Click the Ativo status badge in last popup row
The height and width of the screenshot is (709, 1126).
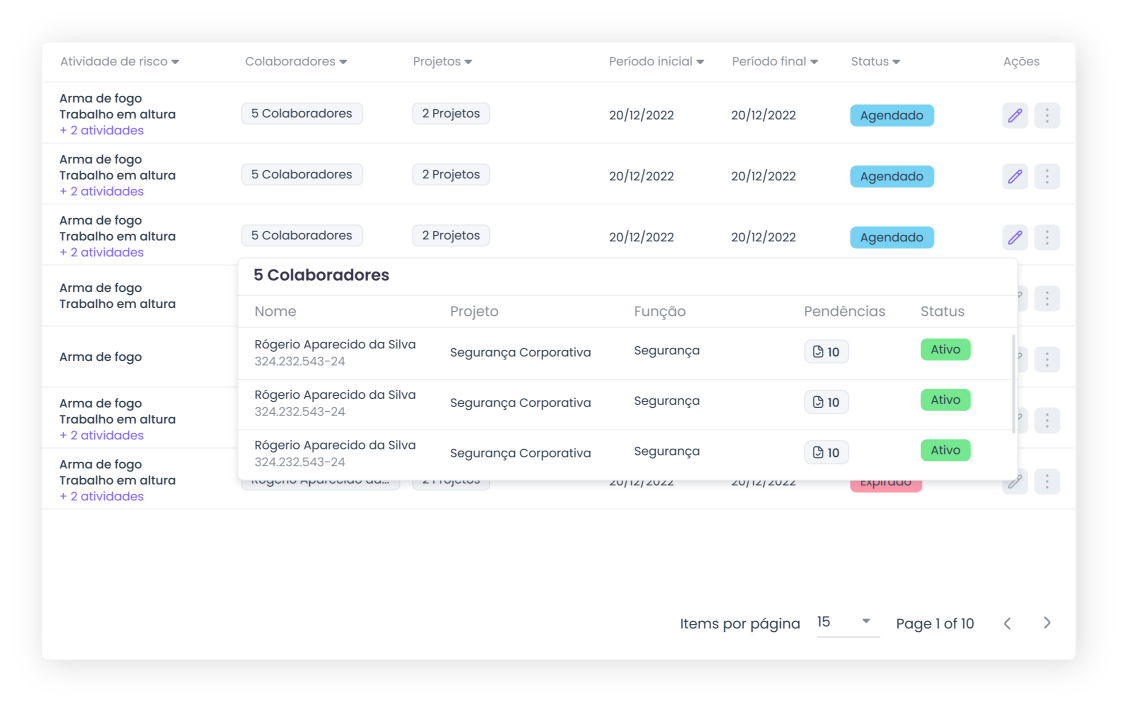pyautogui.click(x=945, y=450)
